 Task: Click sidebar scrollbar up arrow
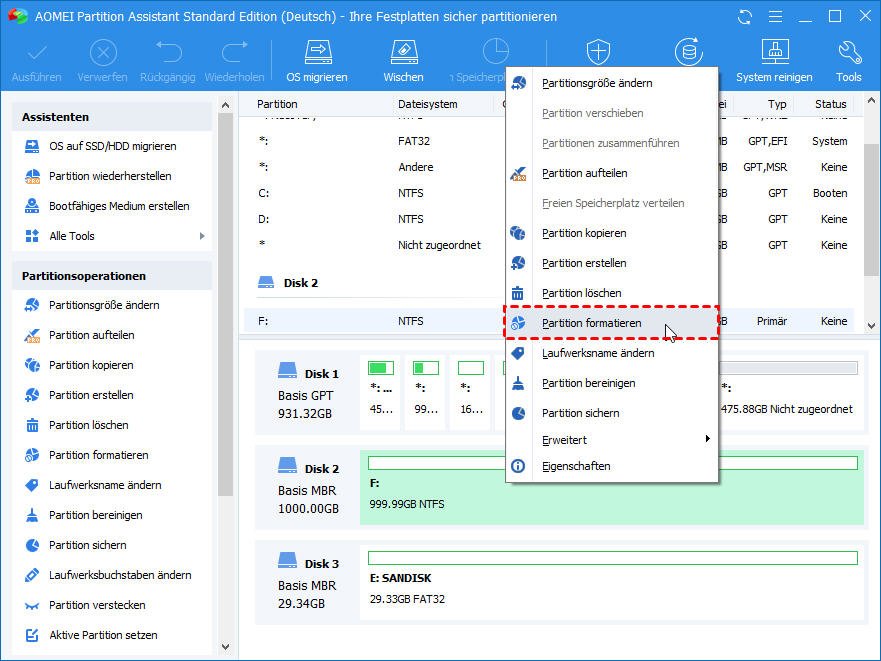pos(225,105)
